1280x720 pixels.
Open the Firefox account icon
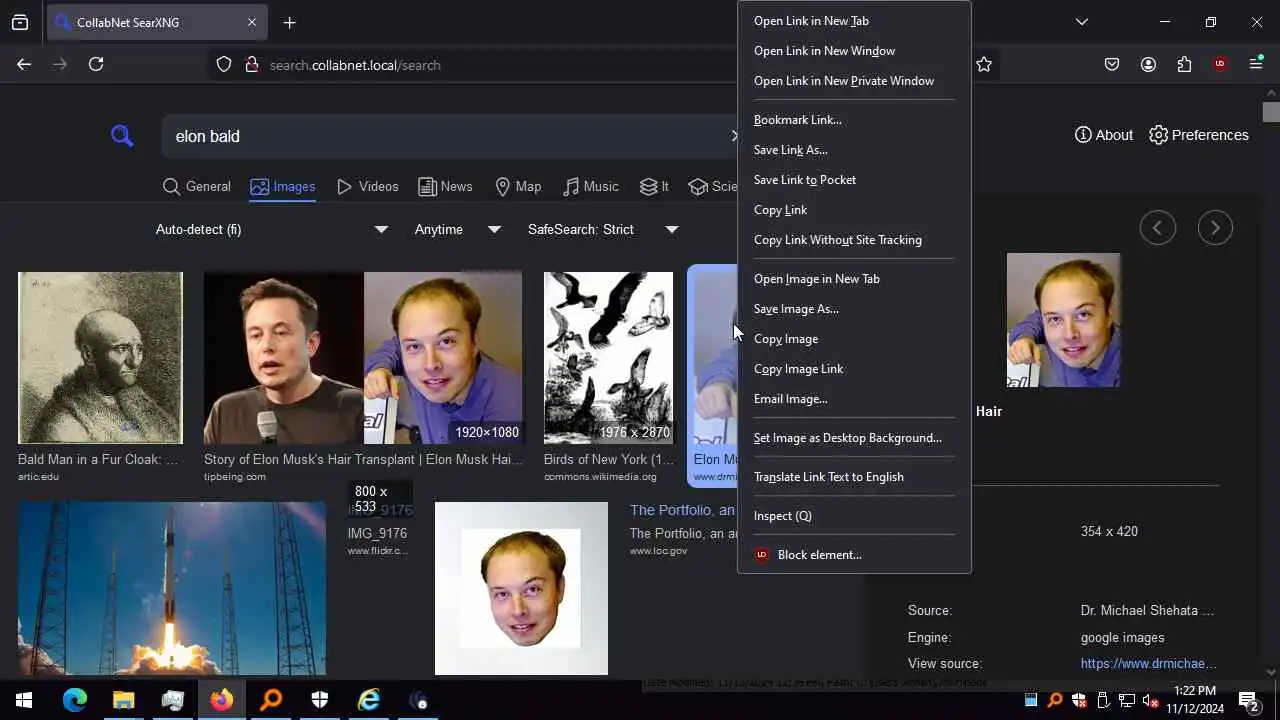(x=1148, y=64)
